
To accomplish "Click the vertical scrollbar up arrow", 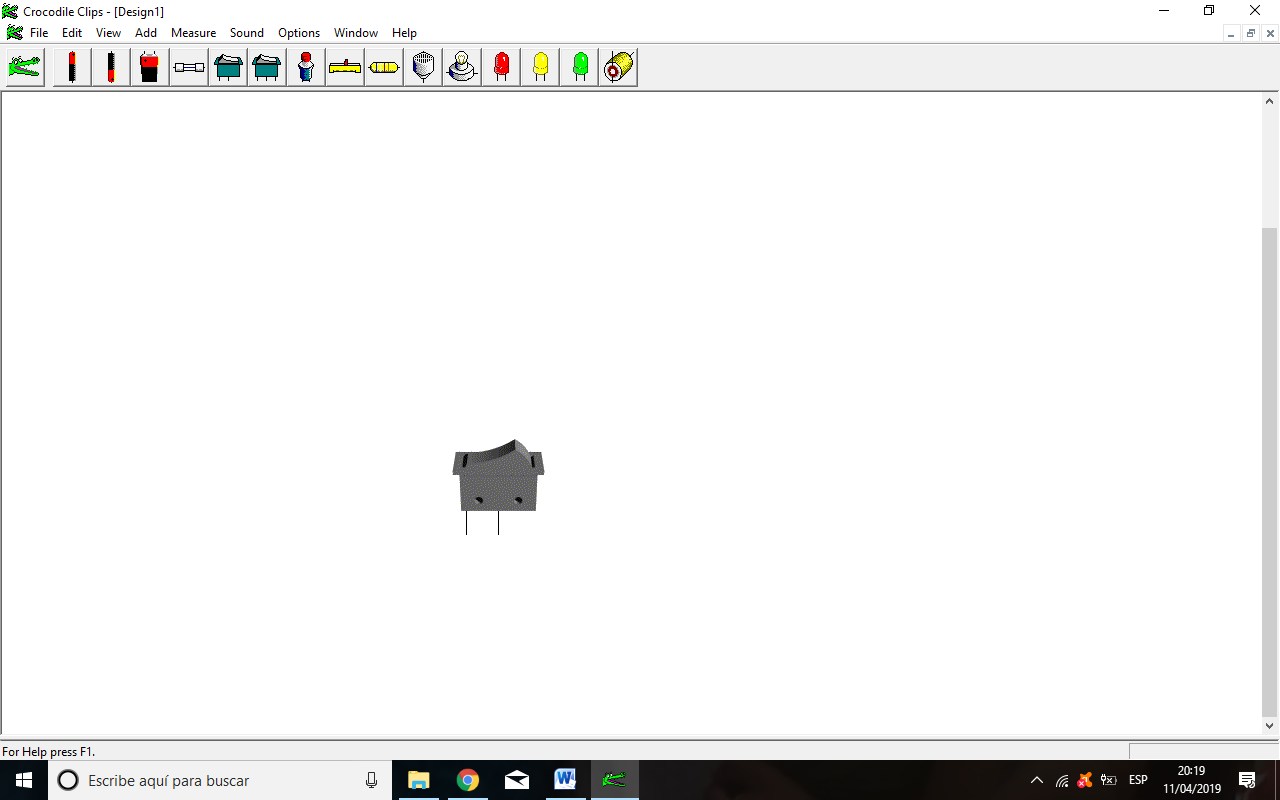I will click(1270, 101).
